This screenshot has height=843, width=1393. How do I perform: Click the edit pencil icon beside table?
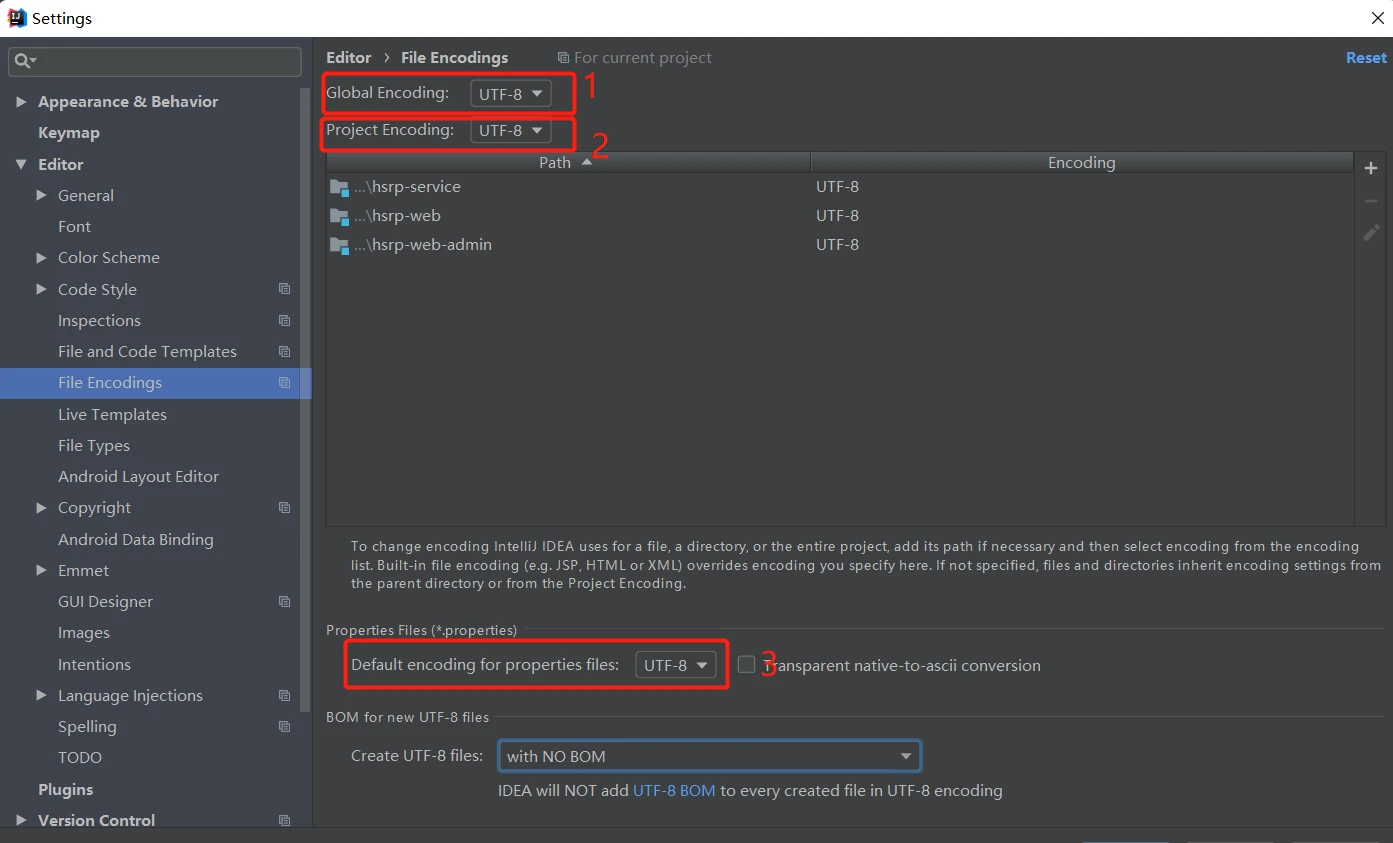(x=1371, y=233)
